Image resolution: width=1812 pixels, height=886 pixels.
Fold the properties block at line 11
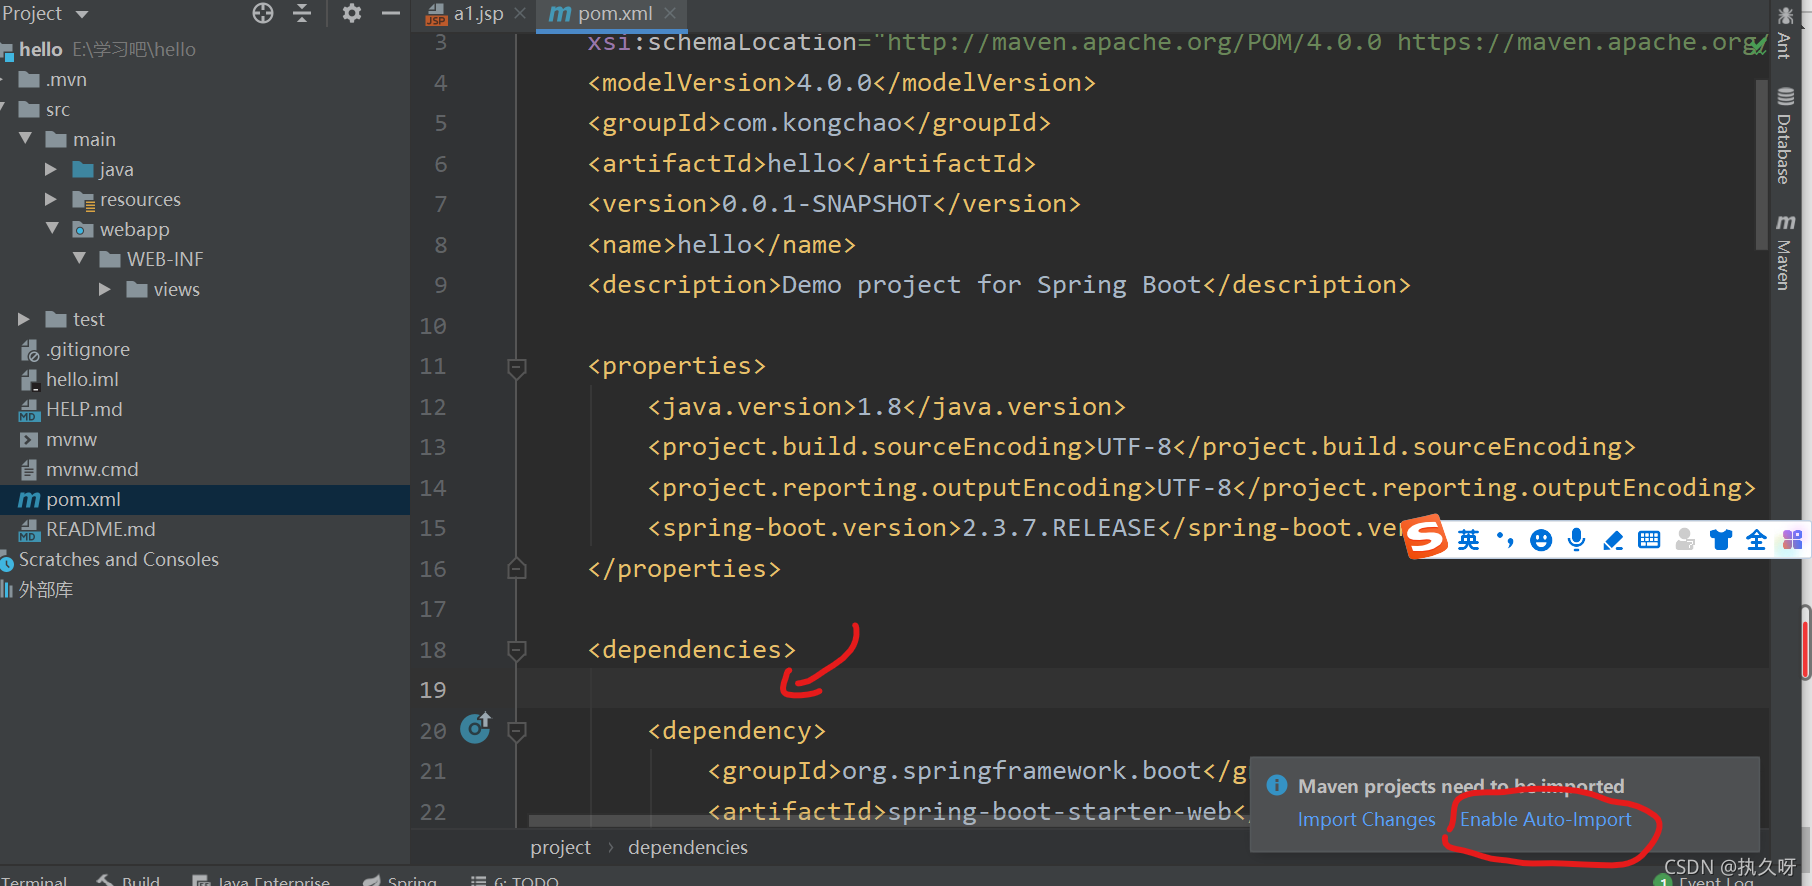[517, 367]
